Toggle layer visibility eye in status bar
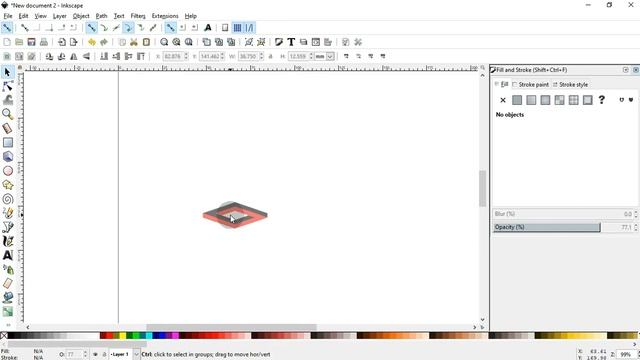The height and width of the screenshot is (360, 640). pos(95,354)
